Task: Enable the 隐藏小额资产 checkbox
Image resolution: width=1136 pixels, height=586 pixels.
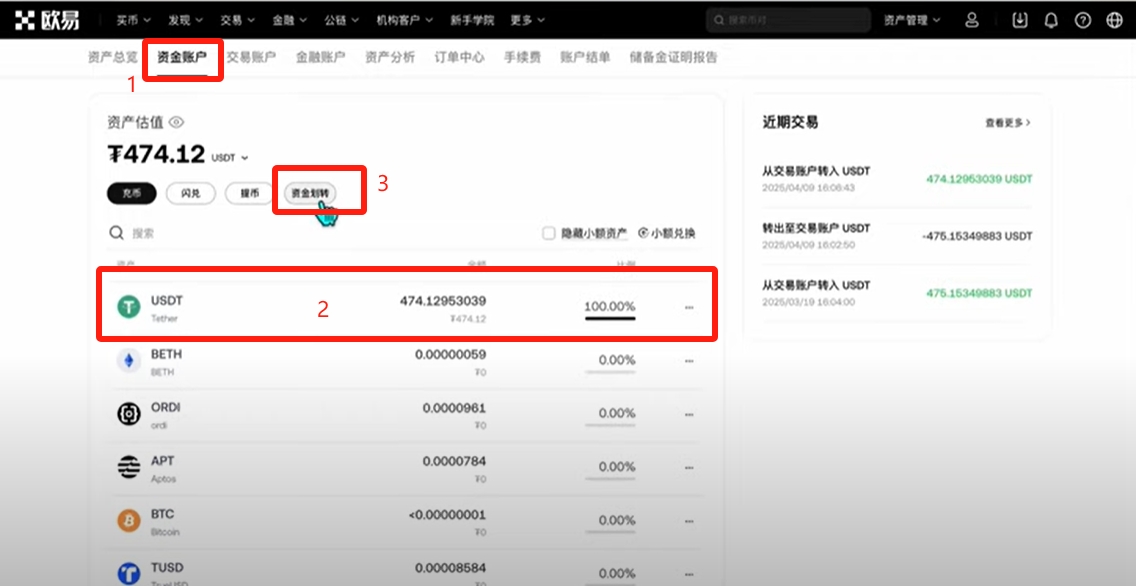Action: [549, 233]
